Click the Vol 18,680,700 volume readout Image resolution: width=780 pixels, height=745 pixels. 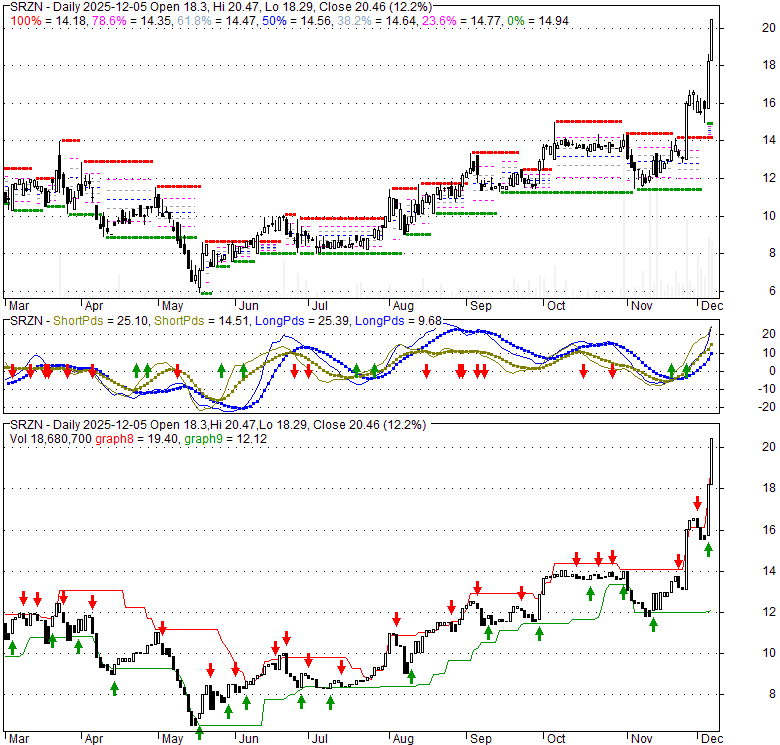(49, 439)
